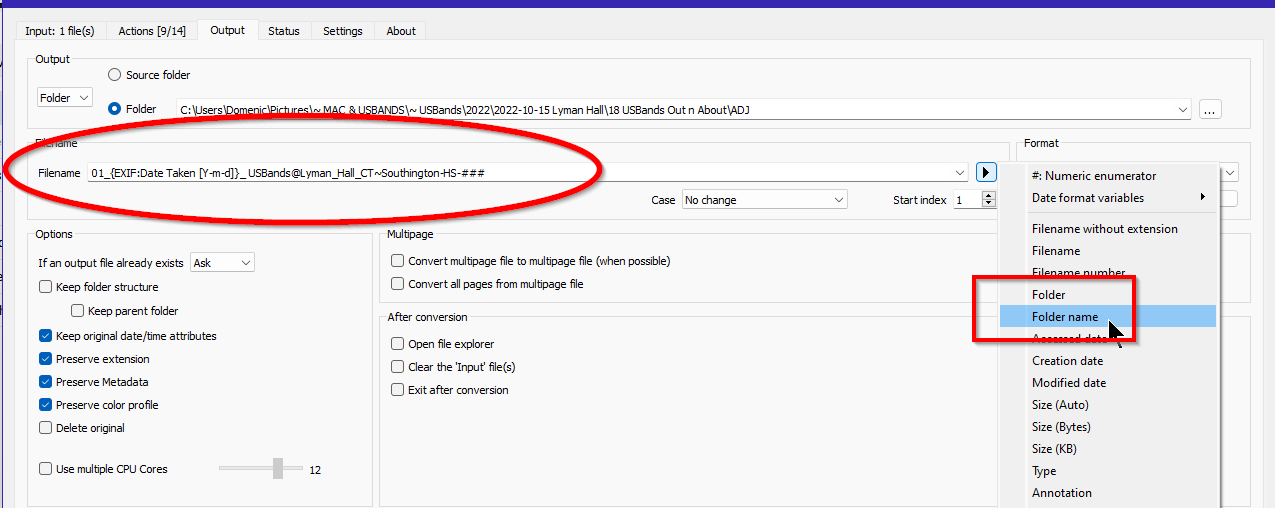The width and height of the screenshot is (1275, 508).
Task: Click the filename variables arrow button
Action: pyautogui.click(x=986, y=173)
